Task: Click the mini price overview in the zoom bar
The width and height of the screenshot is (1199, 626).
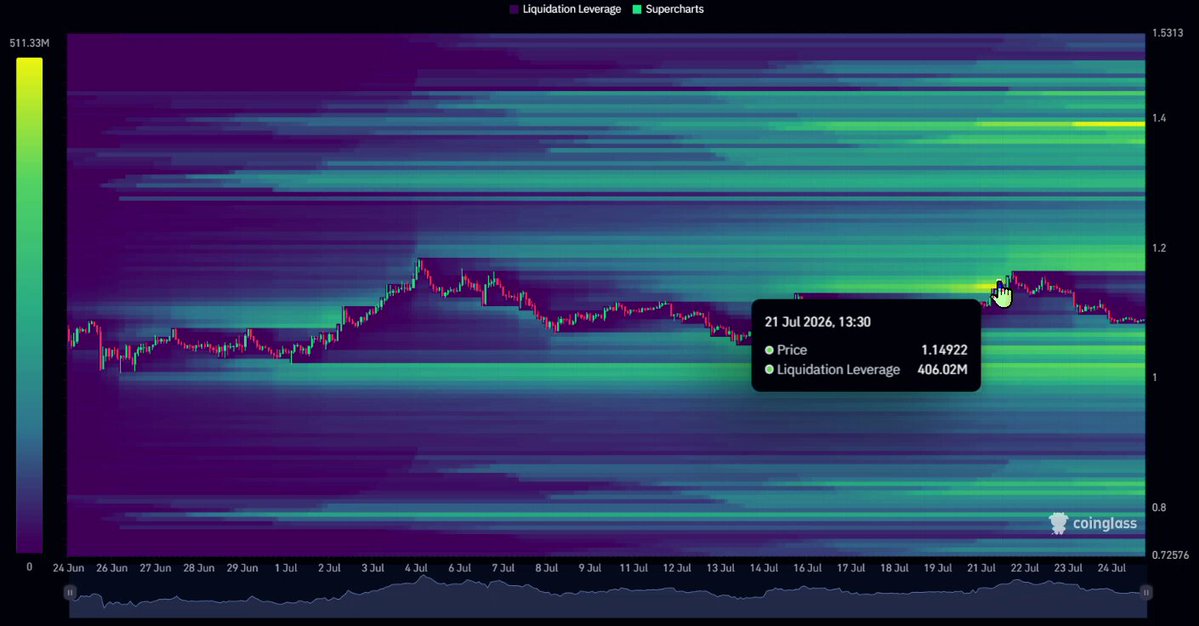Action: (607, 595)
